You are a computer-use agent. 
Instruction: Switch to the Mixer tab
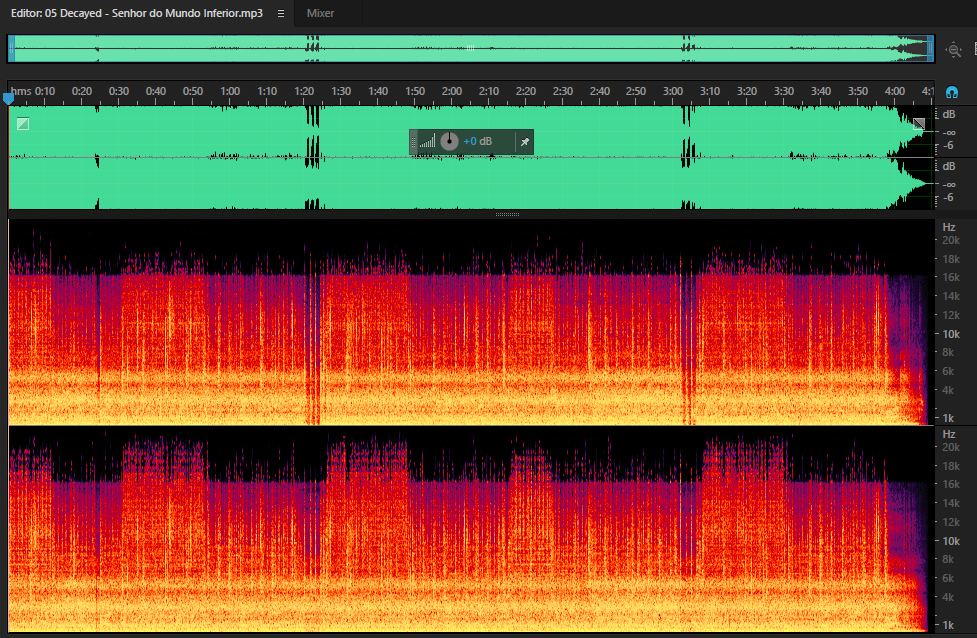320,13
